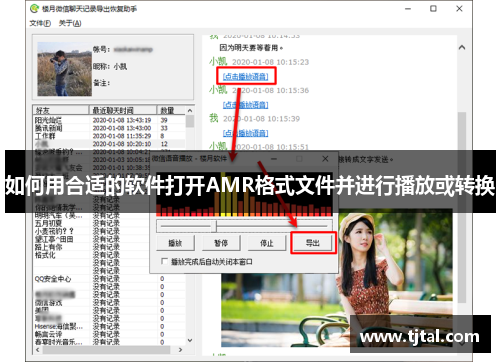Select friend 望江亭^田田

(54, 239)
